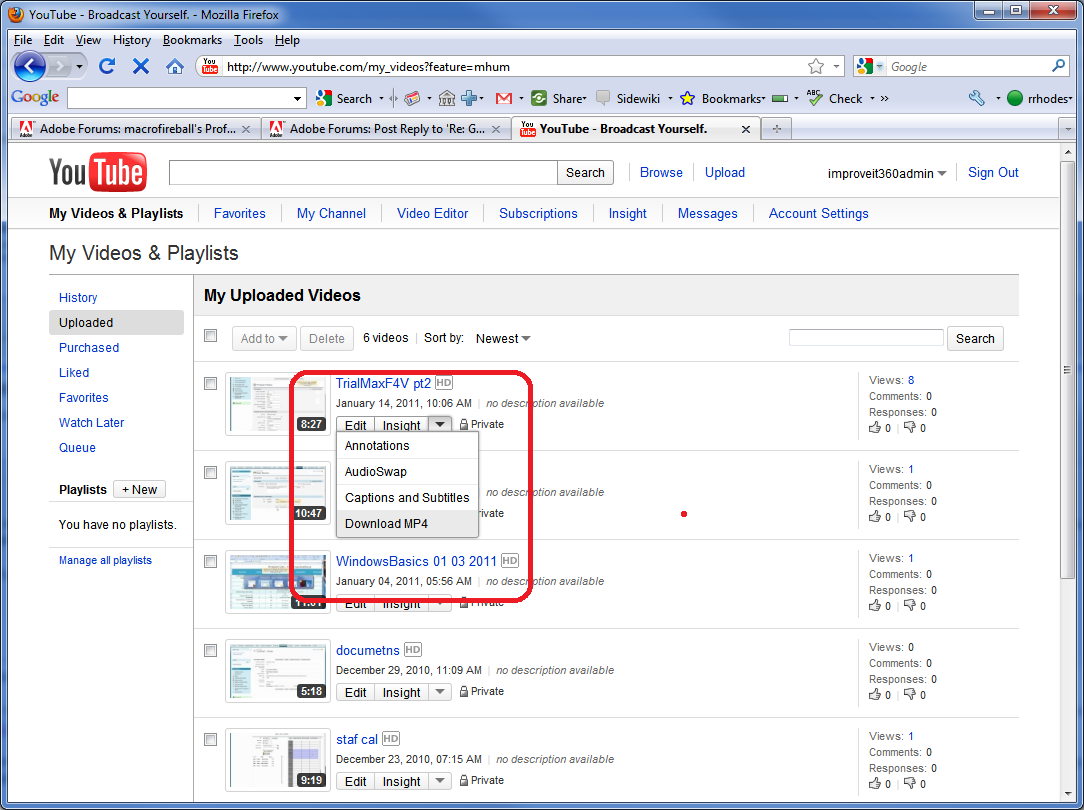This screenshot has height=810, width=1084.
Task: Reload the page with refresh icon
Action: click(106, 66)
